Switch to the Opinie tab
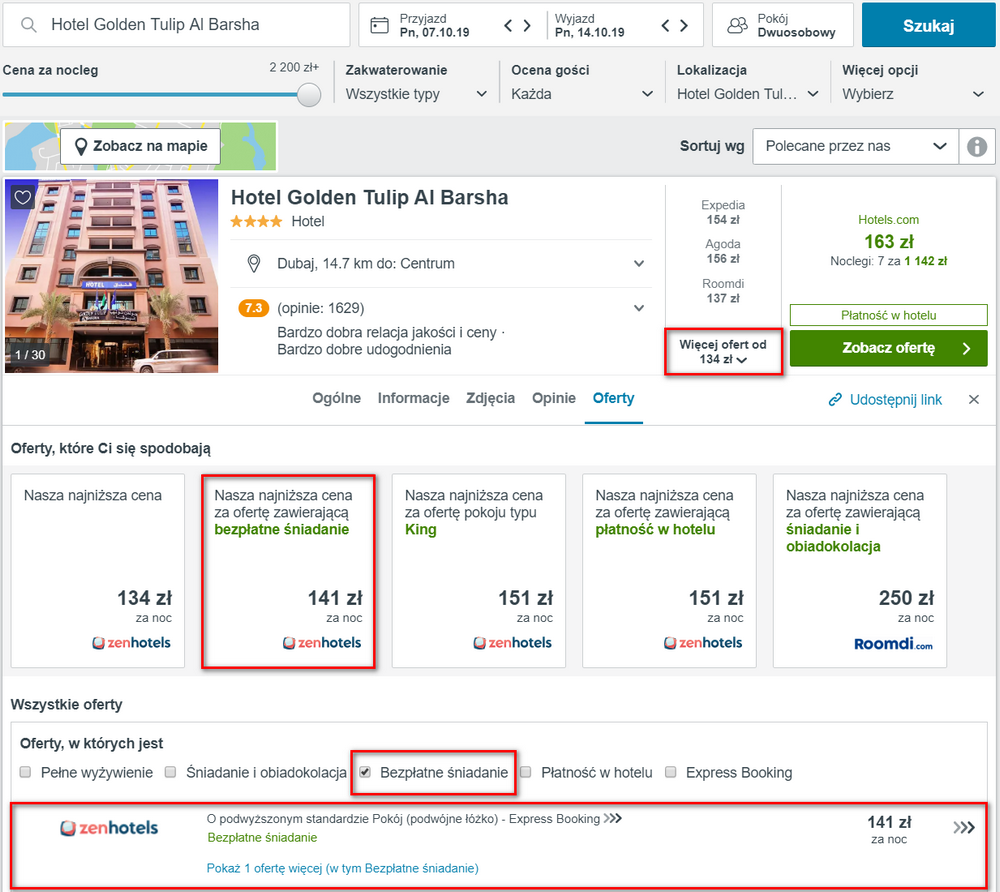 coord(554,398)
